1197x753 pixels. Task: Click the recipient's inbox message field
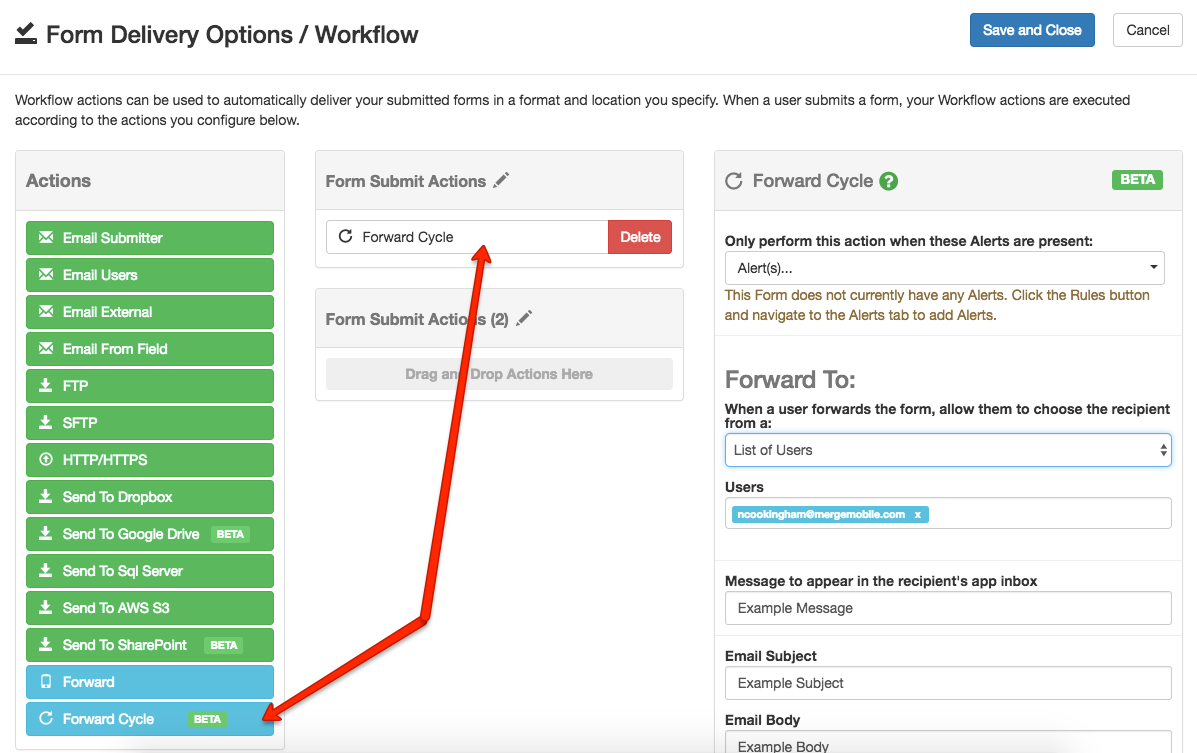(x=947, y=608)
